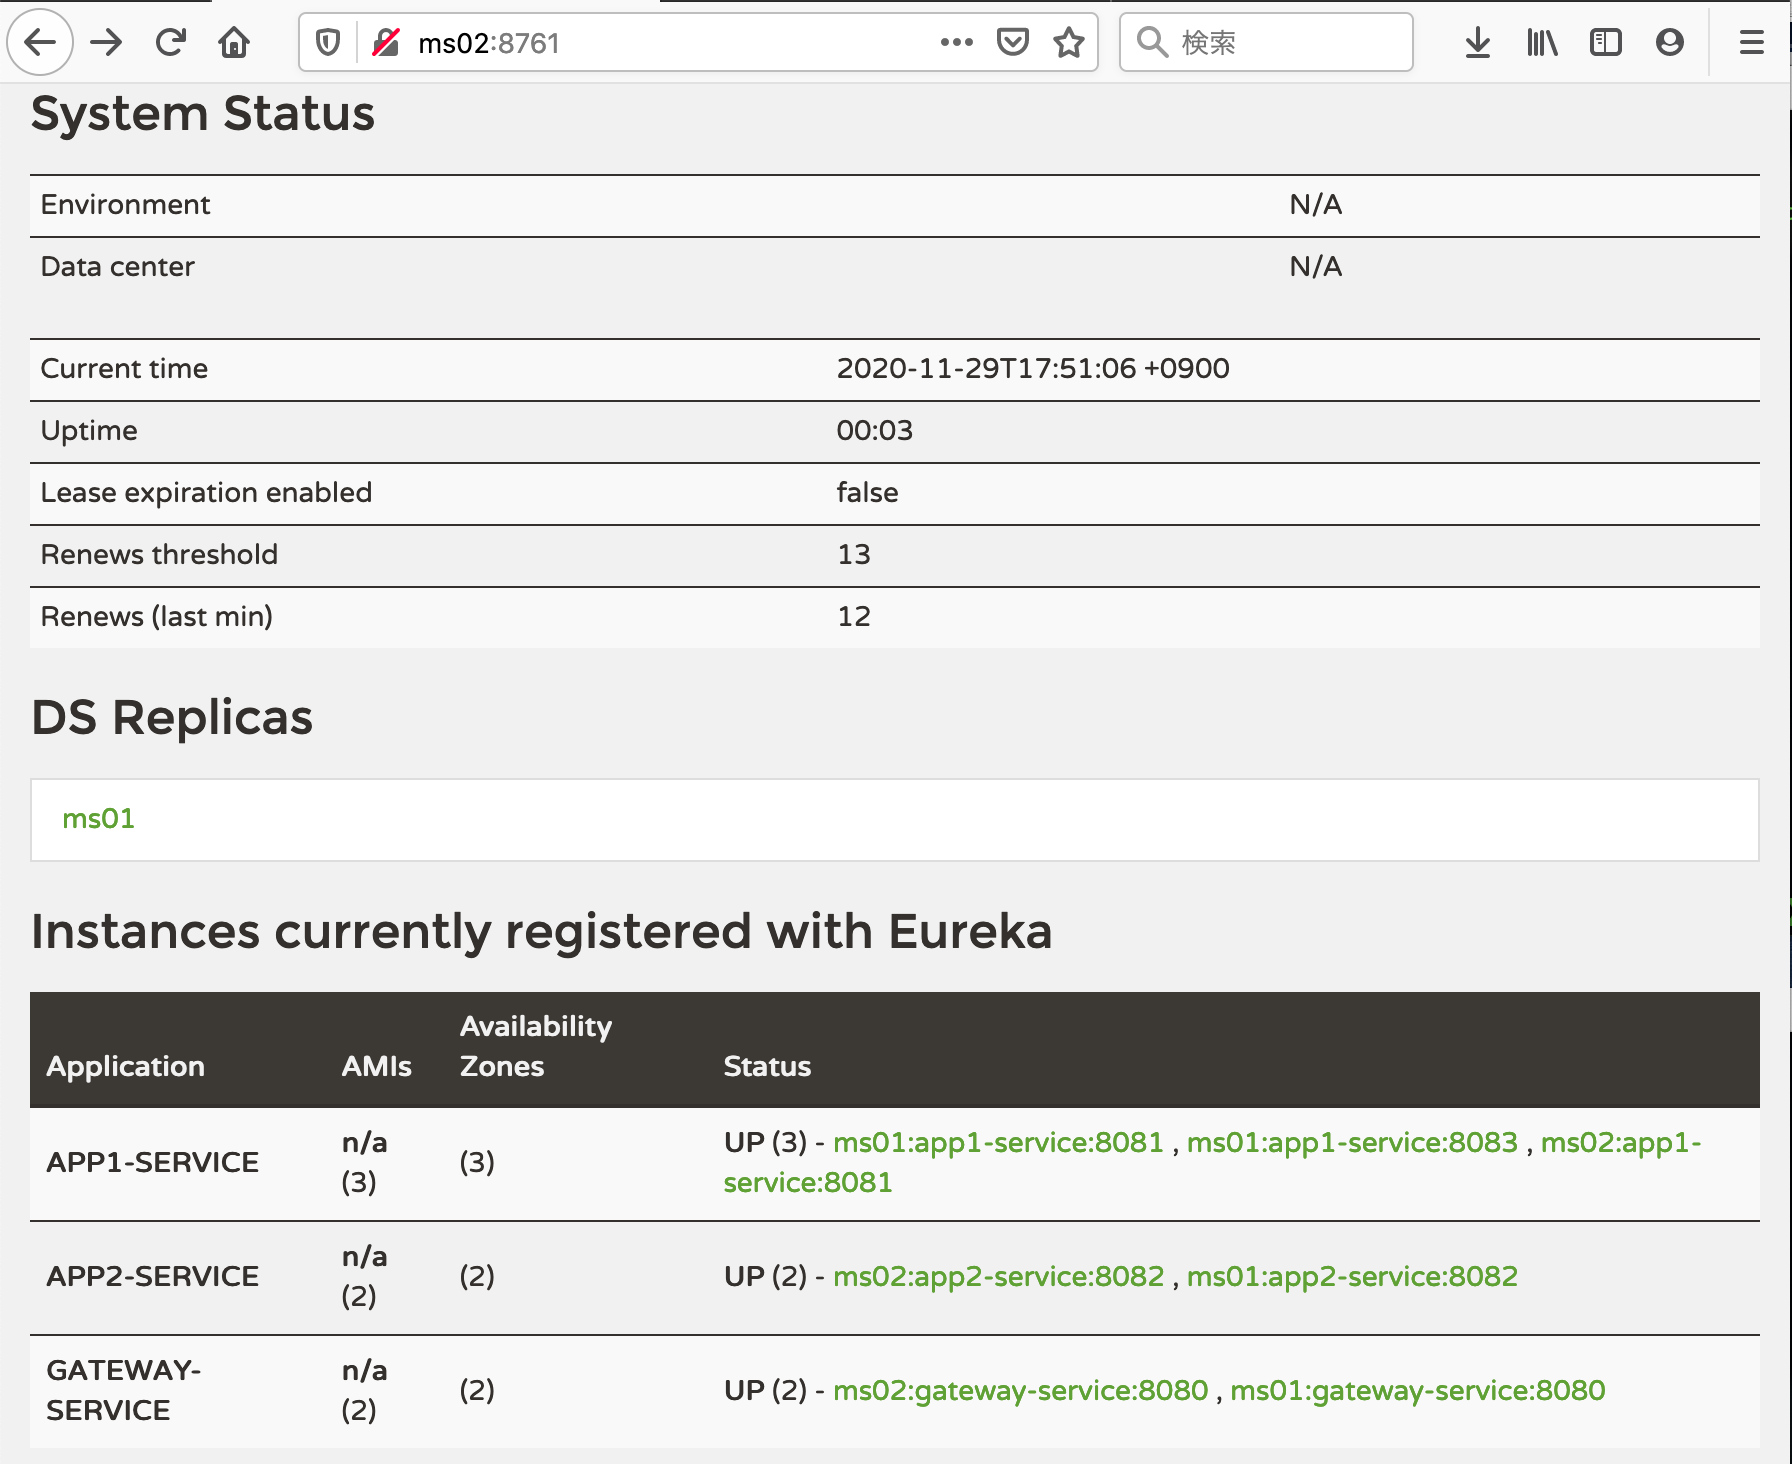The height and width of the screenshot is (1464, 1792).
Task: Go forward one page
Action: tap(106, 42)
